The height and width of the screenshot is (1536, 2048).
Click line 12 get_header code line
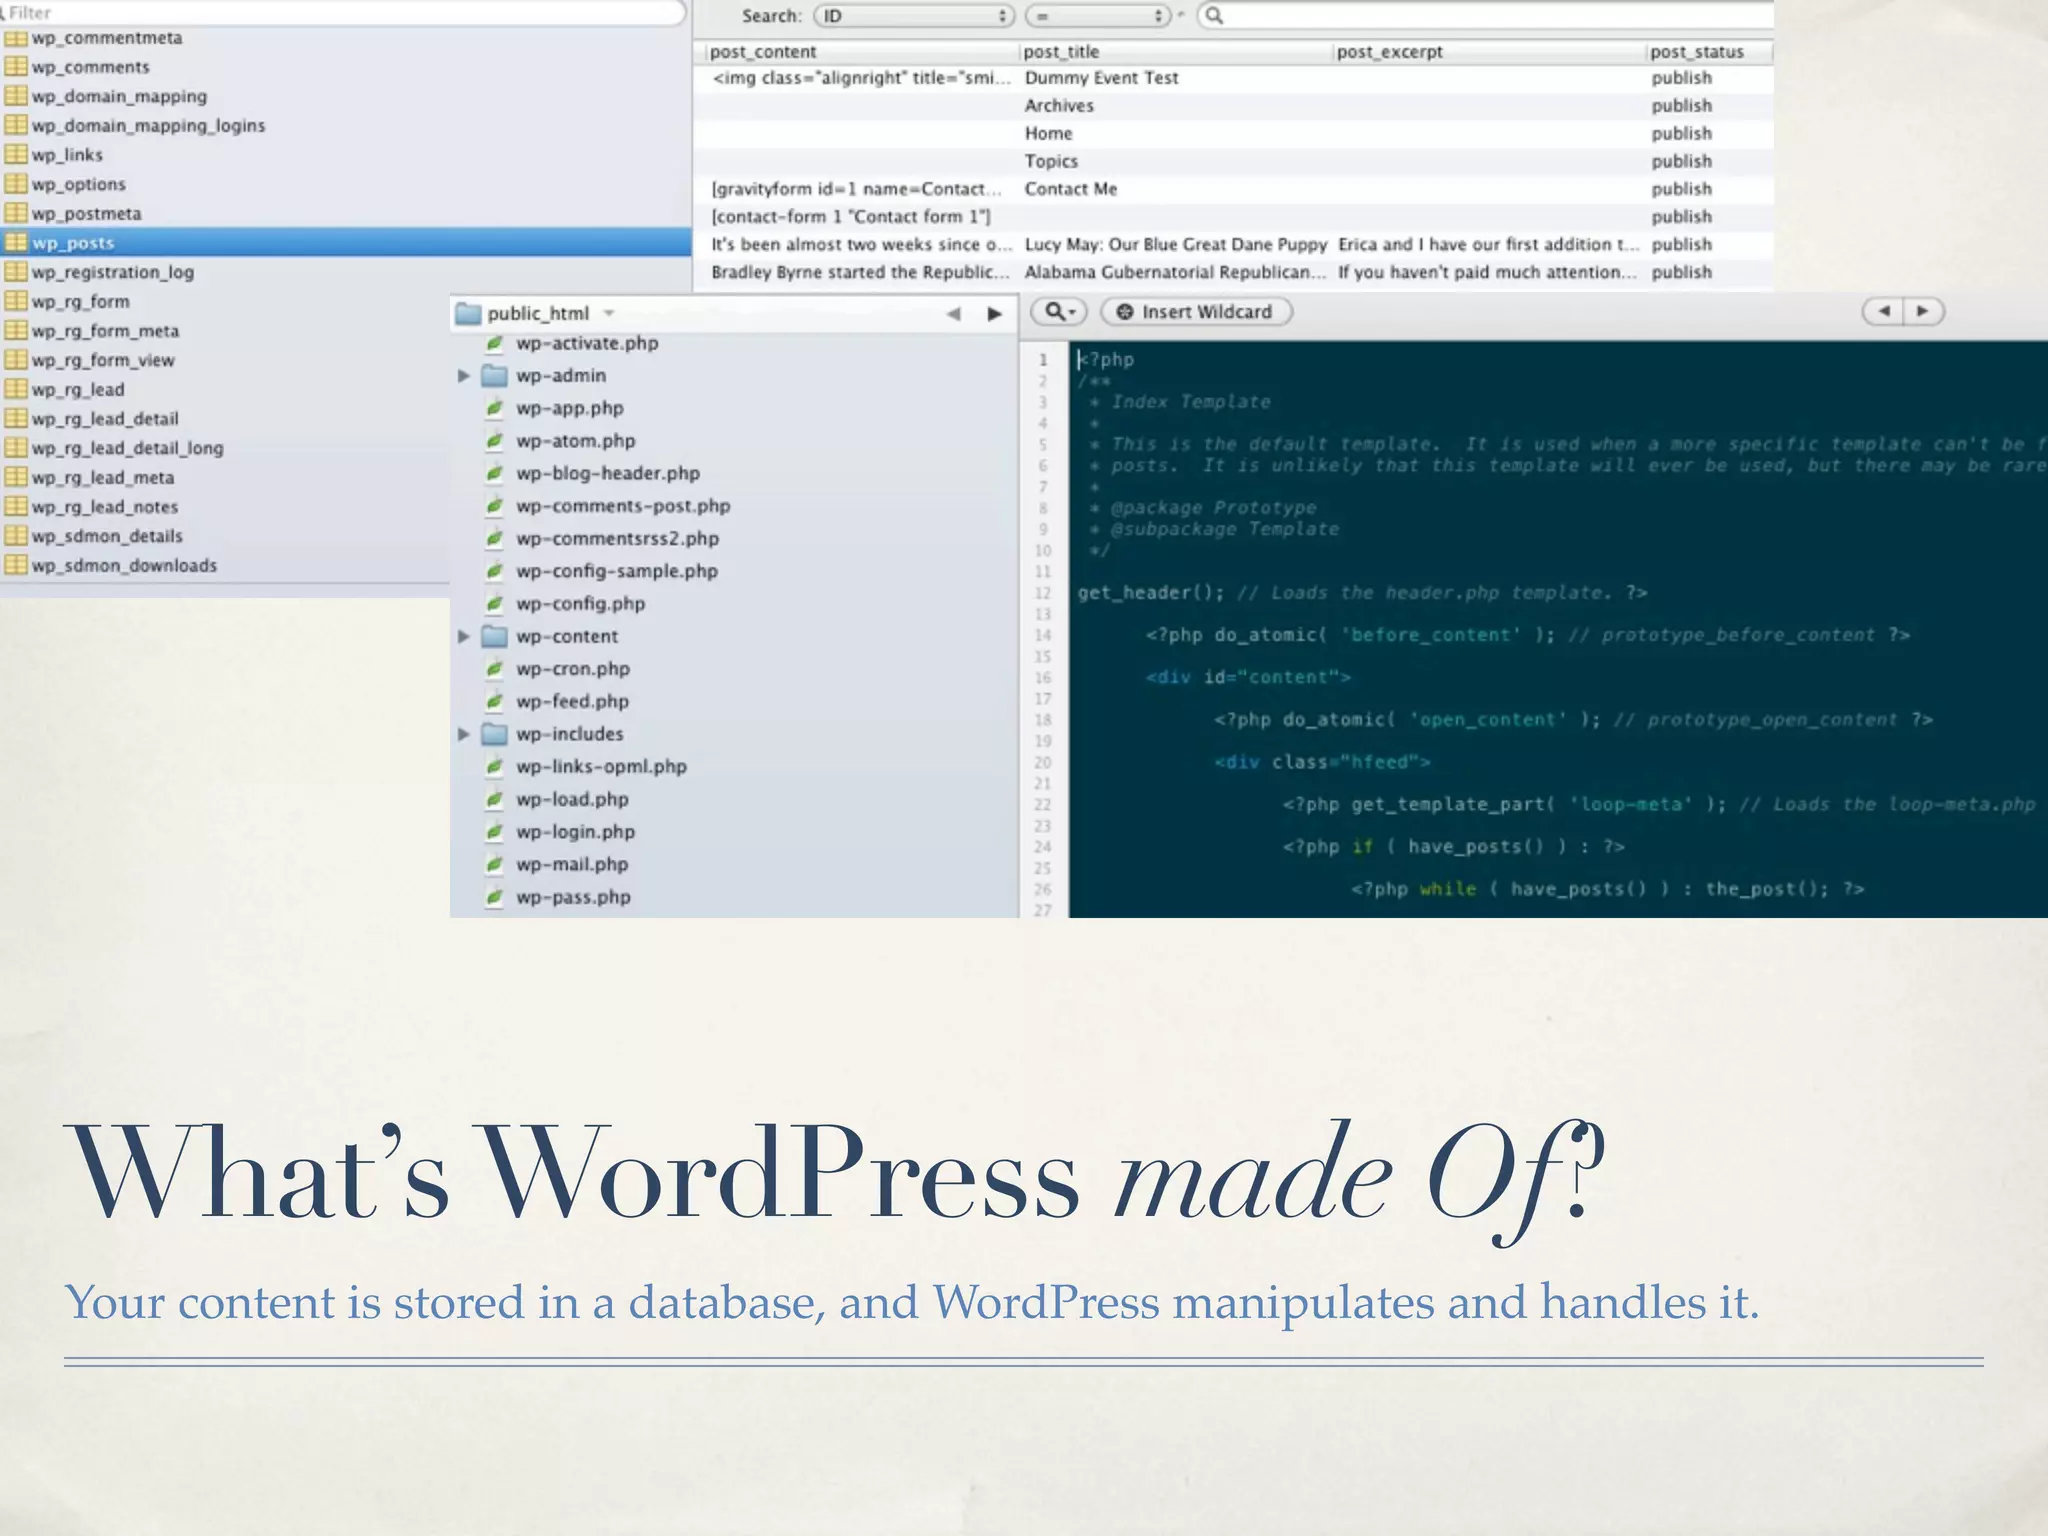point(1362,593)
